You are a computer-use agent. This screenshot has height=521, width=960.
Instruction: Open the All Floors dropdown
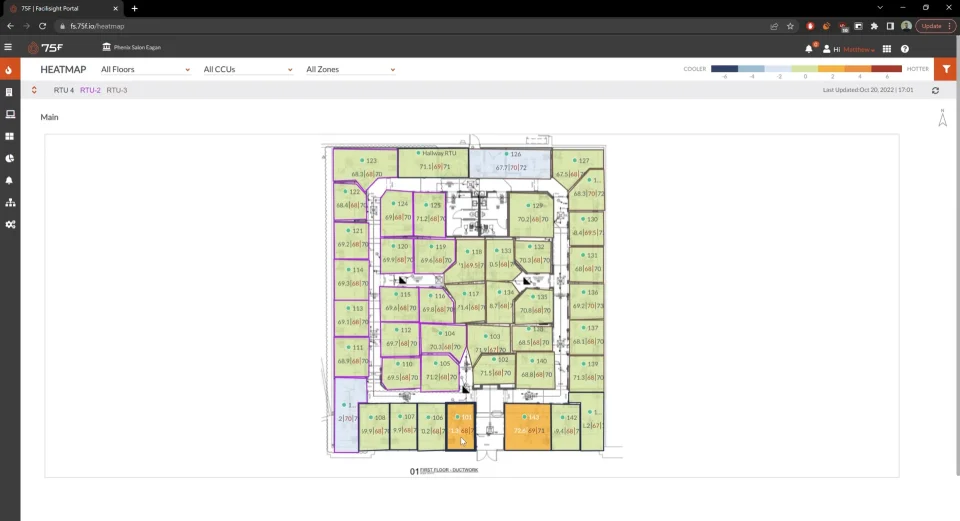[x=145, y=70]
